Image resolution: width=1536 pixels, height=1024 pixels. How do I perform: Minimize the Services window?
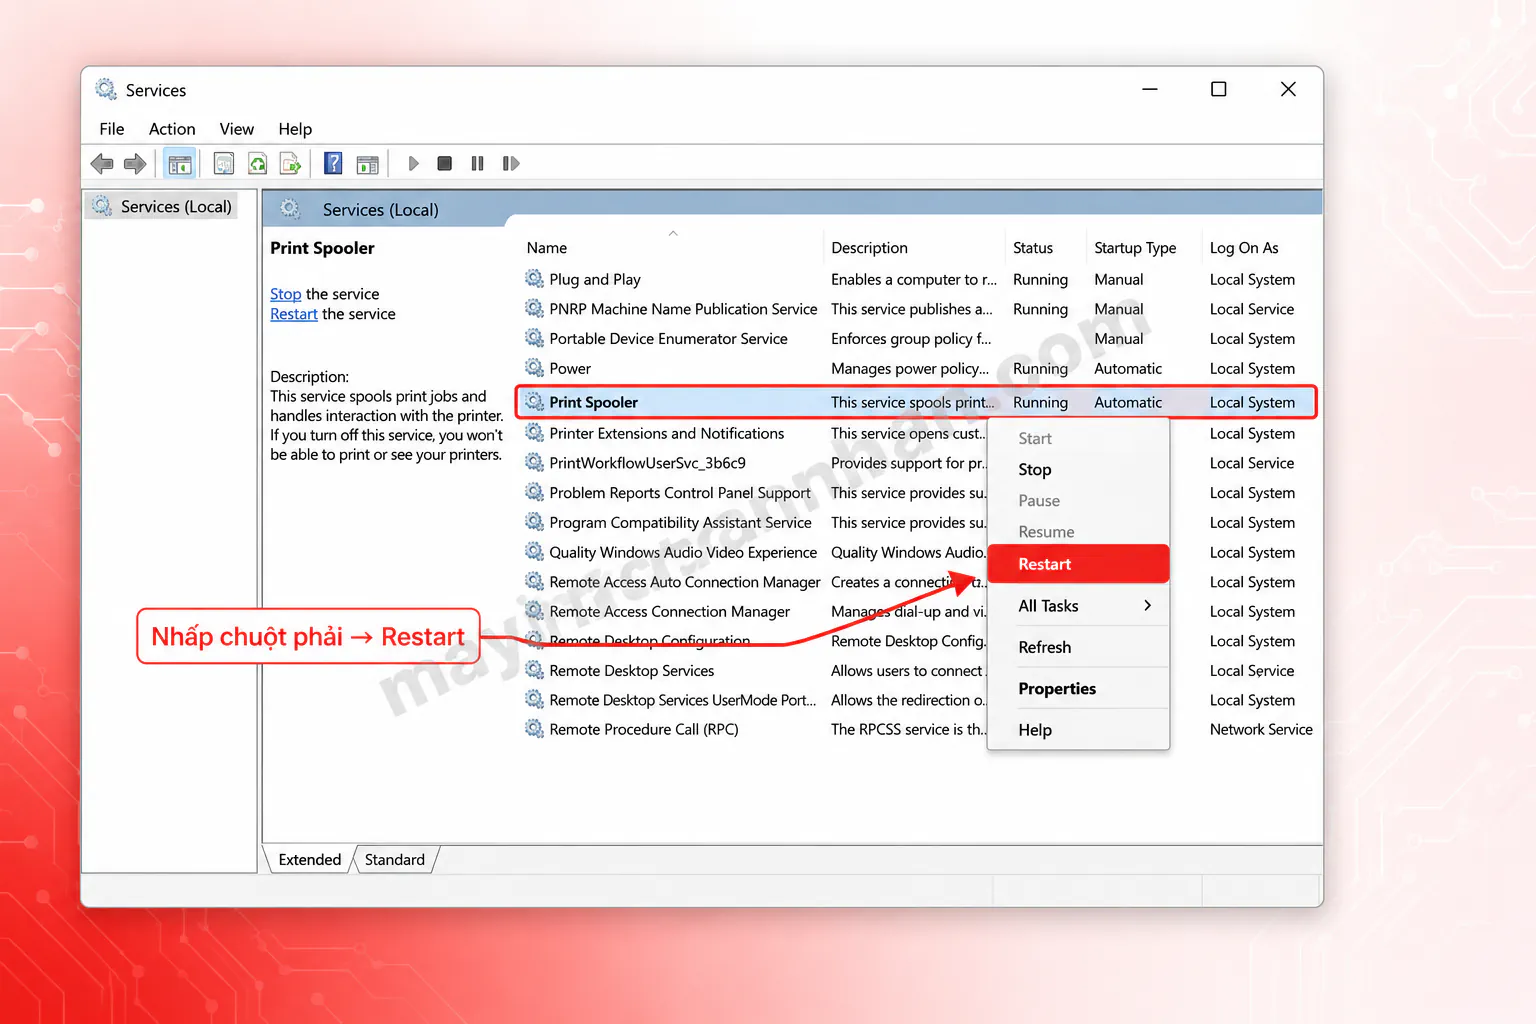pos(1150,89)
